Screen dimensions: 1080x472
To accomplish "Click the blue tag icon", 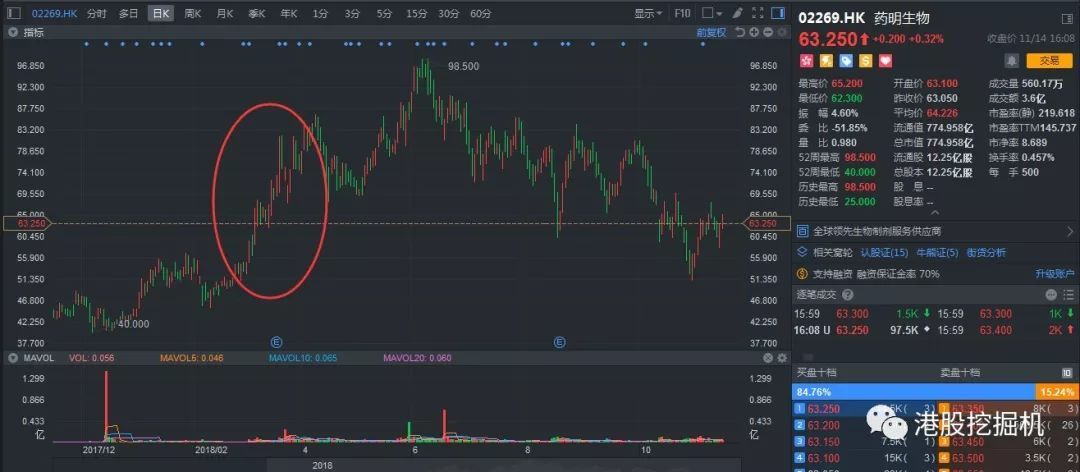I will (x=845, y=61).
